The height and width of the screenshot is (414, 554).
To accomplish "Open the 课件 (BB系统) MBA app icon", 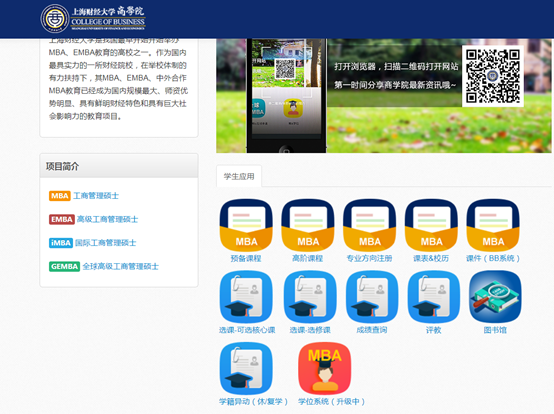I will (493, 225).
